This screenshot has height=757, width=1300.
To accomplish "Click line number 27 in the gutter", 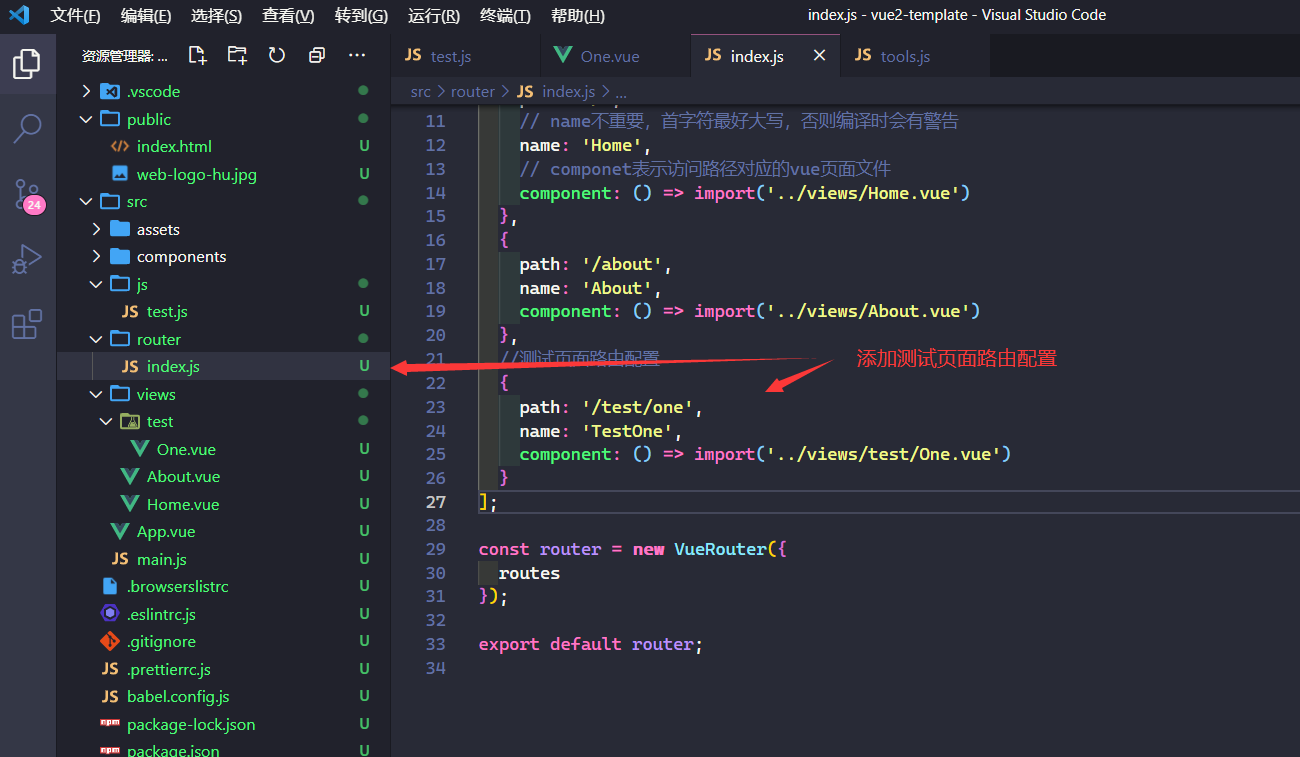I will [x=435, y=501].
